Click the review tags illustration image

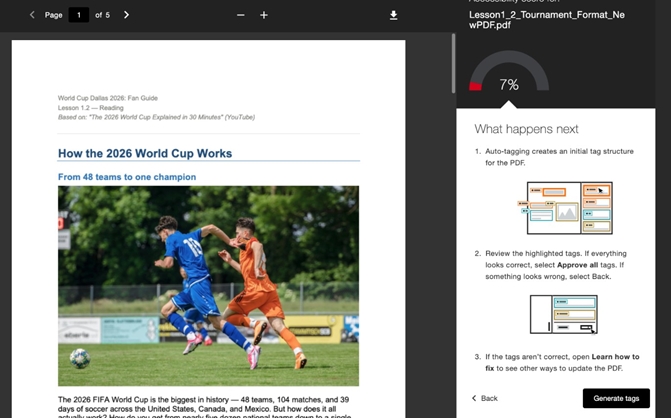(x=564, y=314)
